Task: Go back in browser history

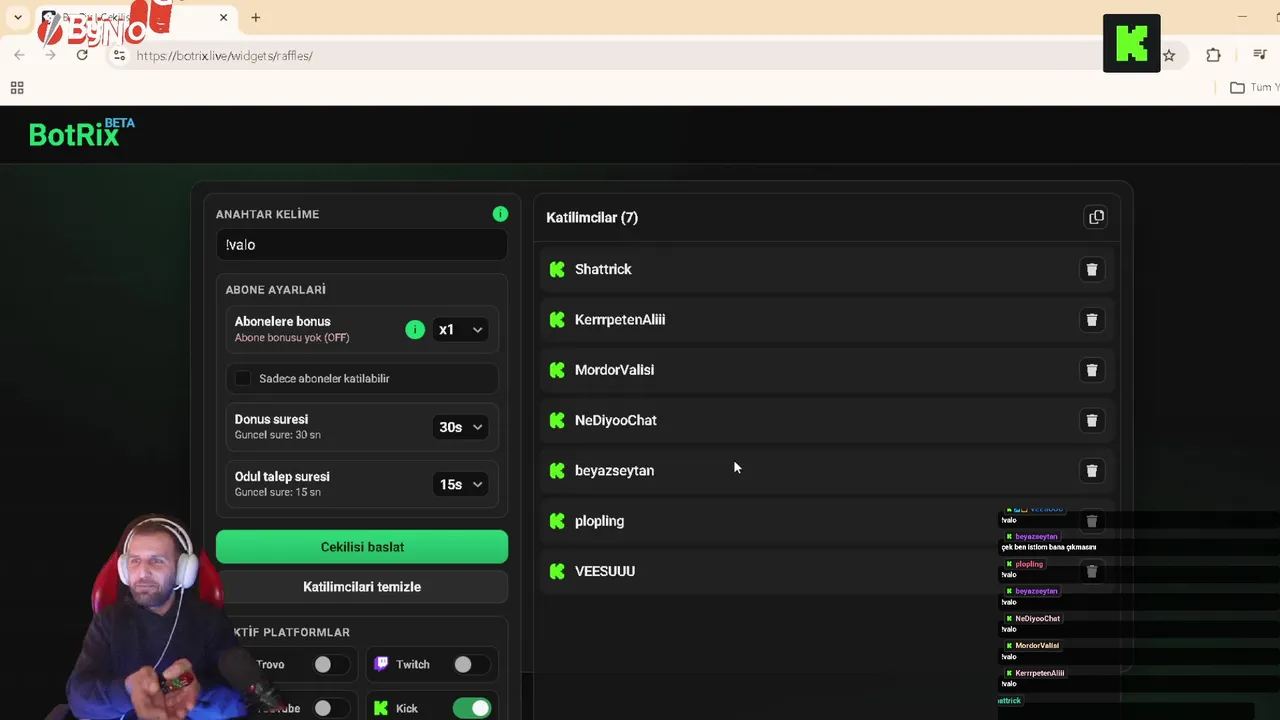Action: point(19,55)
